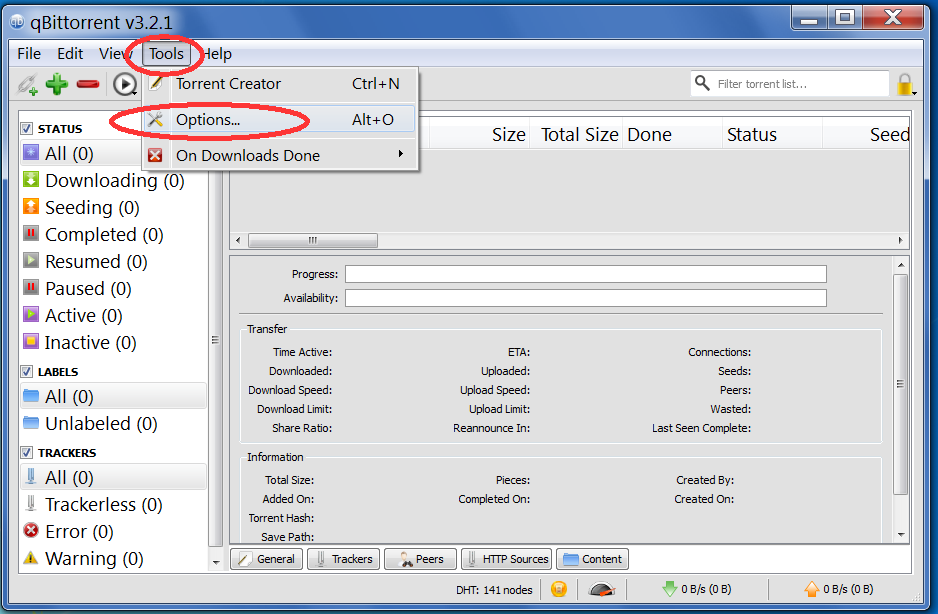Open the lock icon dropdown arrow
The height and width of the screenshot is (614, 938).
(915, 93)
